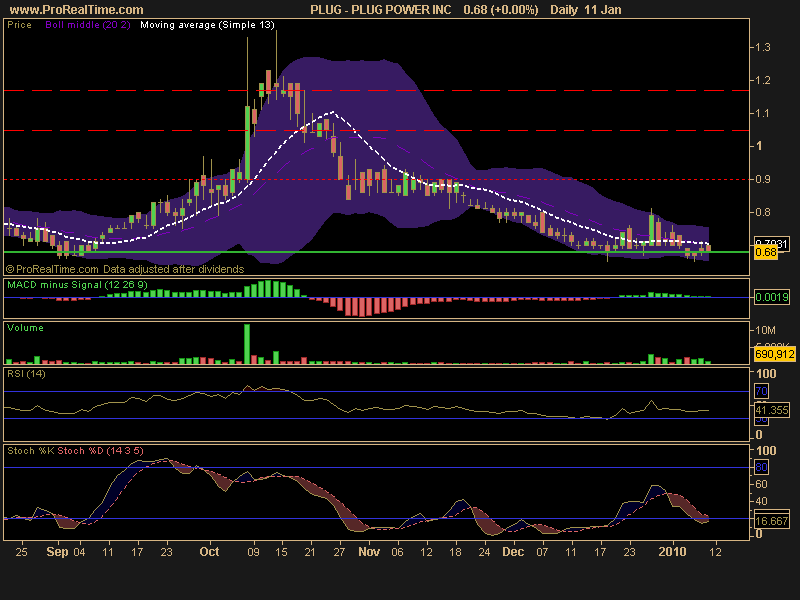Select the 16.667 stochastic value box
The width and height of the screenshot is (800, 600).
[771, 521]
